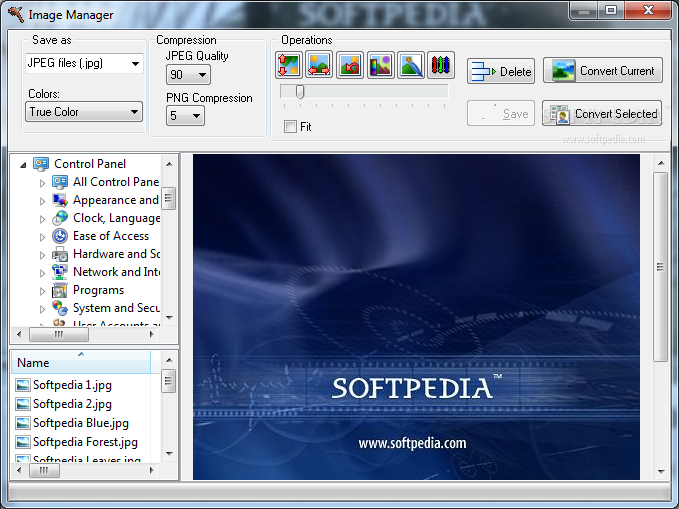The height and width of the screenshot is (509, 679).
Task: Click the folder tree horizontal scroll right arrow
Action: (151, 334)
